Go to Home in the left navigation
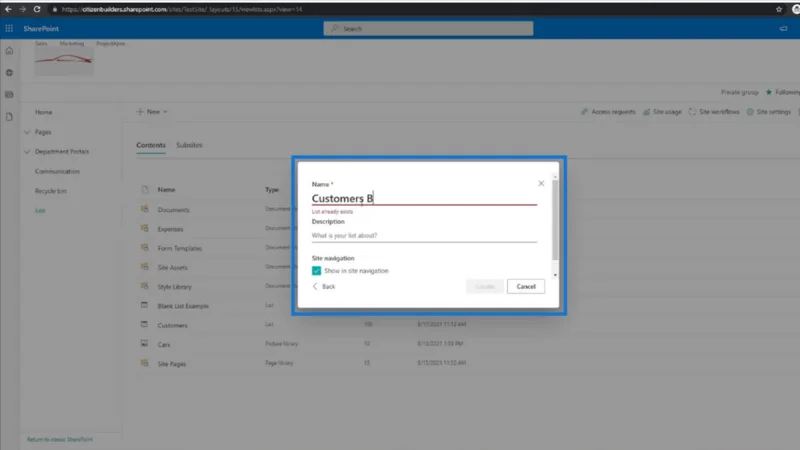The width and height of the screenshot is (800, 450). click(43, 112)
